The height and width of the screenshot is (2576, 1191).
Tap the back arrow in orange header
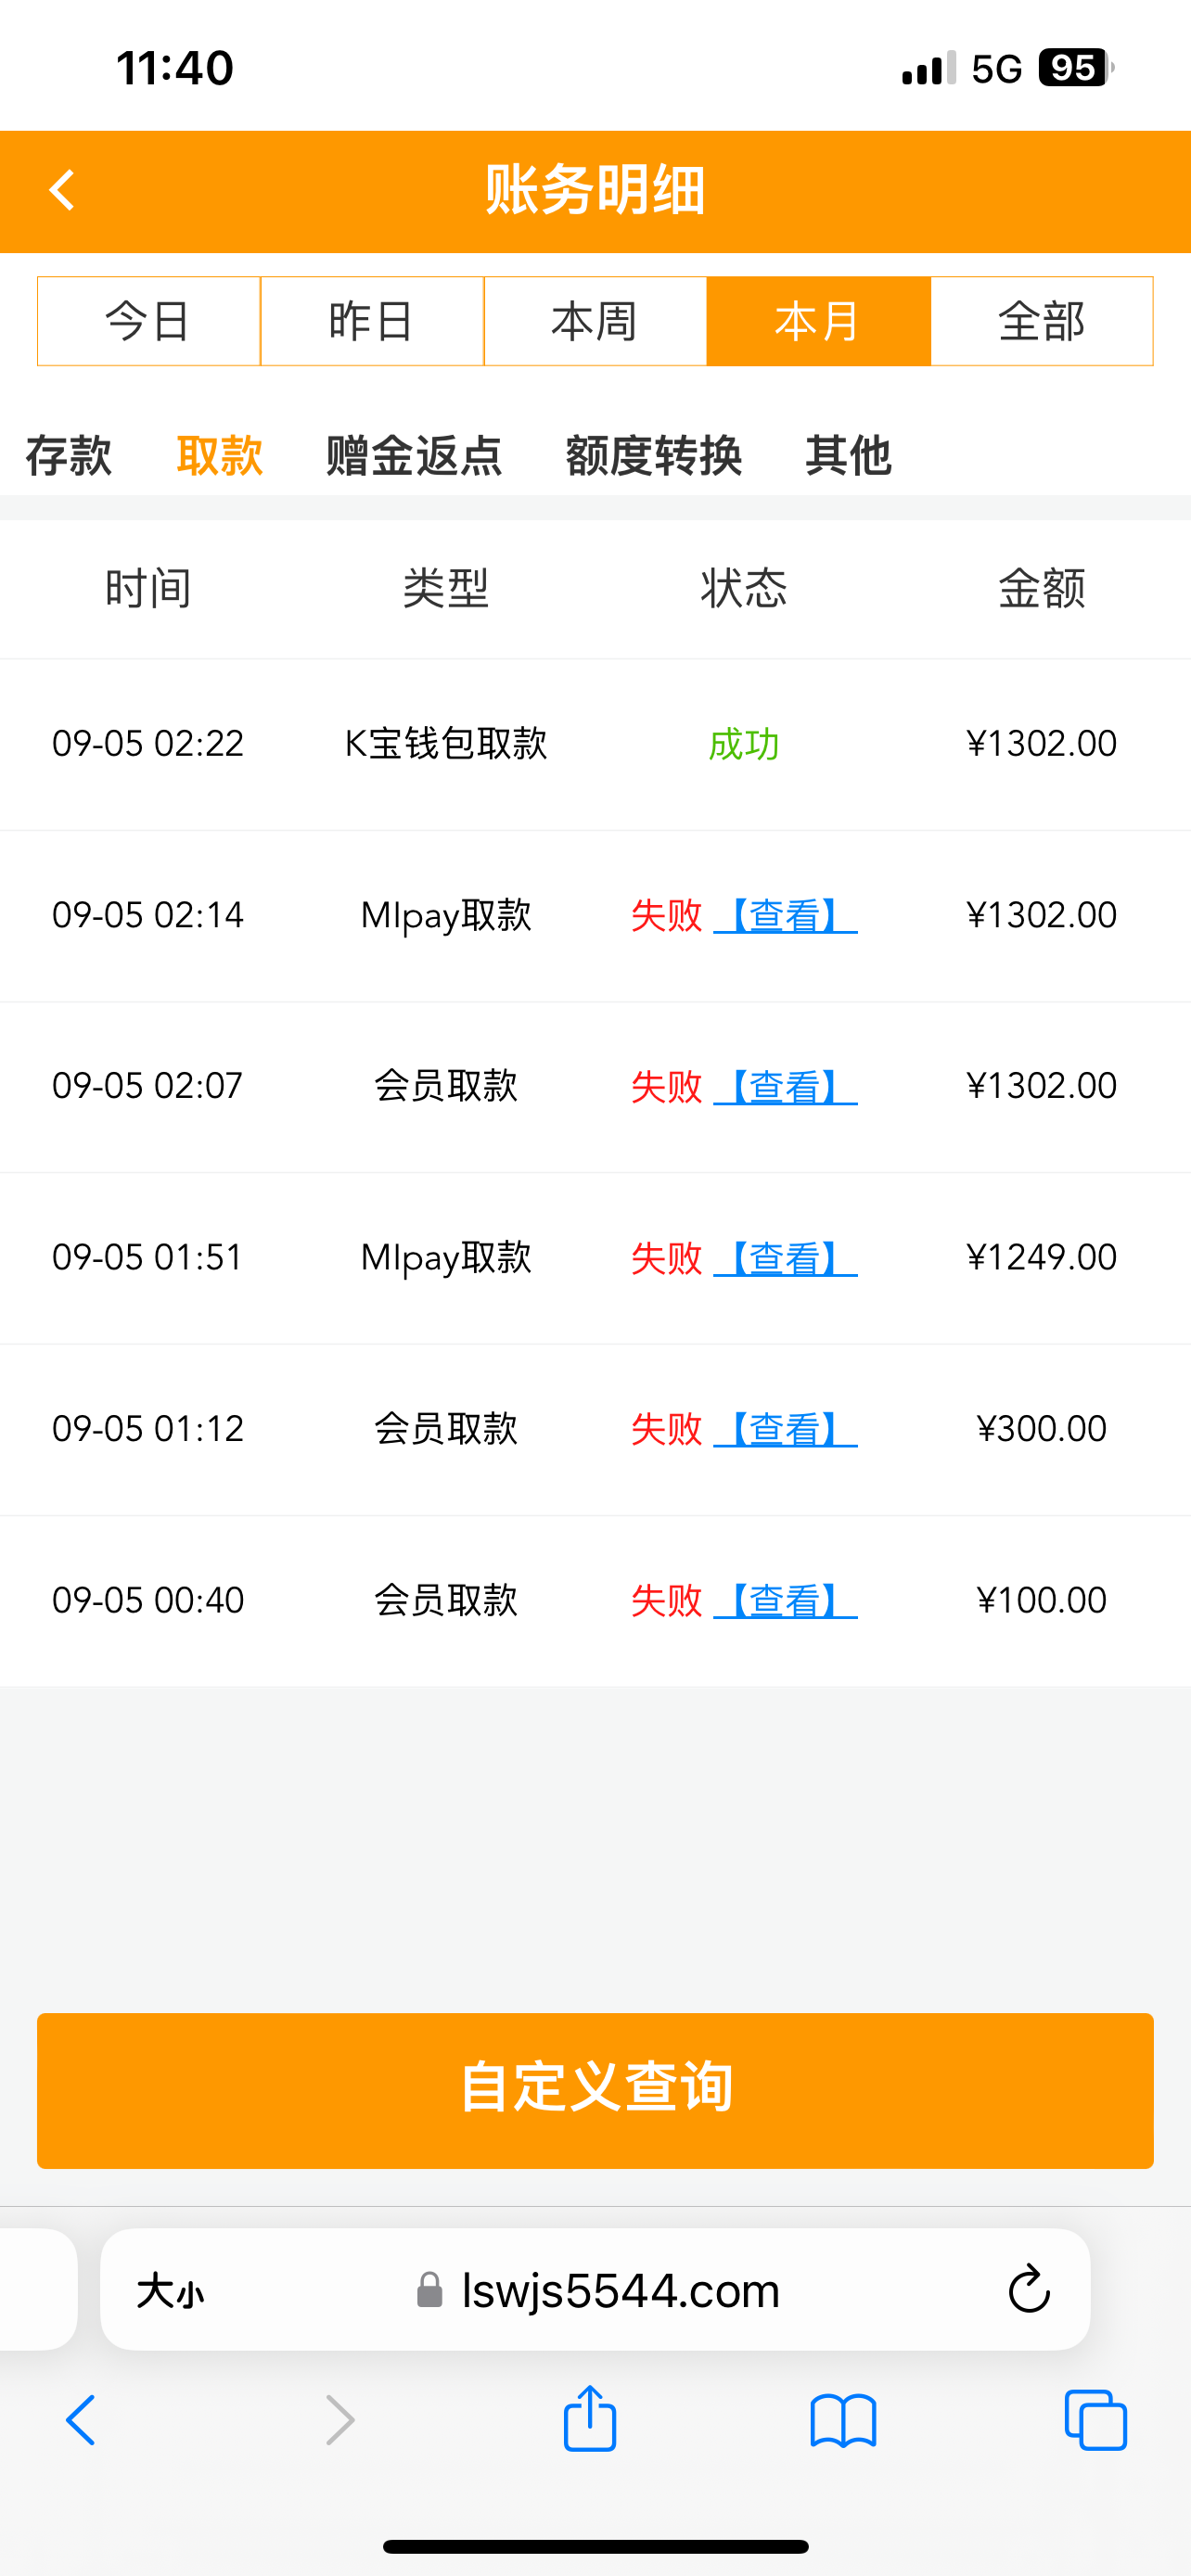point(62,190)
